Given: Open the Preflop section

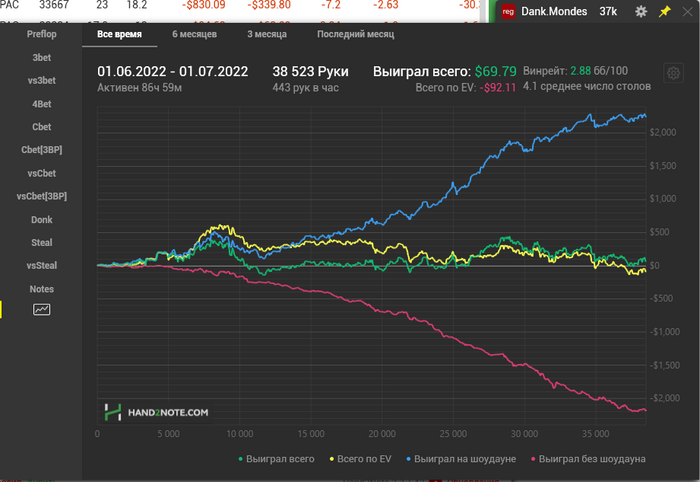Looking at the screenshot, I should 42,34.
